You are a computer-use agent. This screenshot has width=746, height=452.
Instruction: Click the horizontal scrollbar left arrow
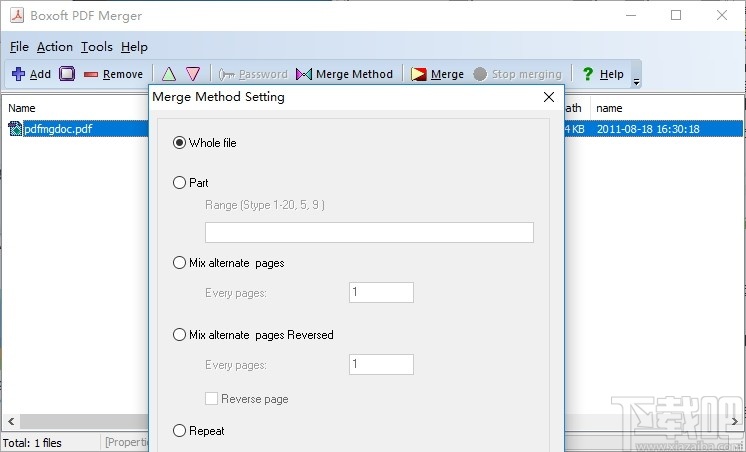11,421
